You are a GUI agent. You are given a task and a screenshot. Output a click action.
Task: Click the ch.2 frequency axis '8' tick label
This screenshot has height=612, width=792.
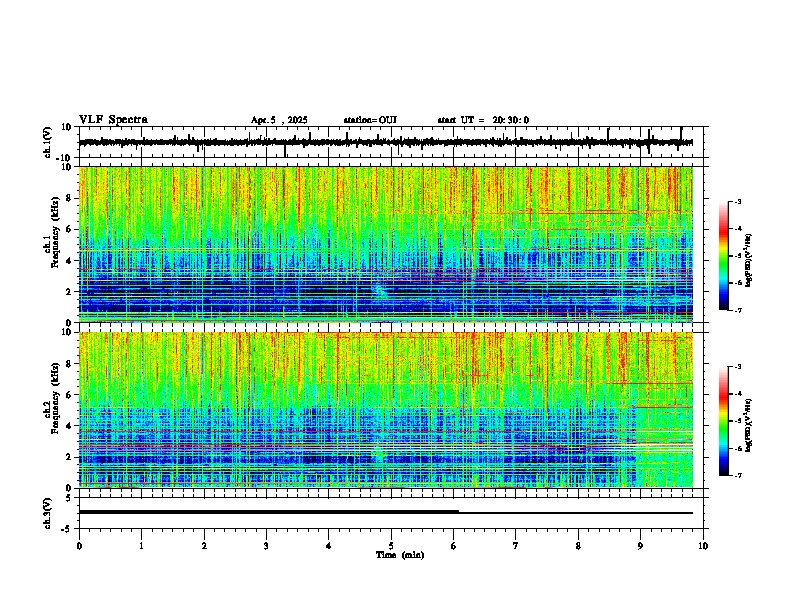tap(70, 364)
